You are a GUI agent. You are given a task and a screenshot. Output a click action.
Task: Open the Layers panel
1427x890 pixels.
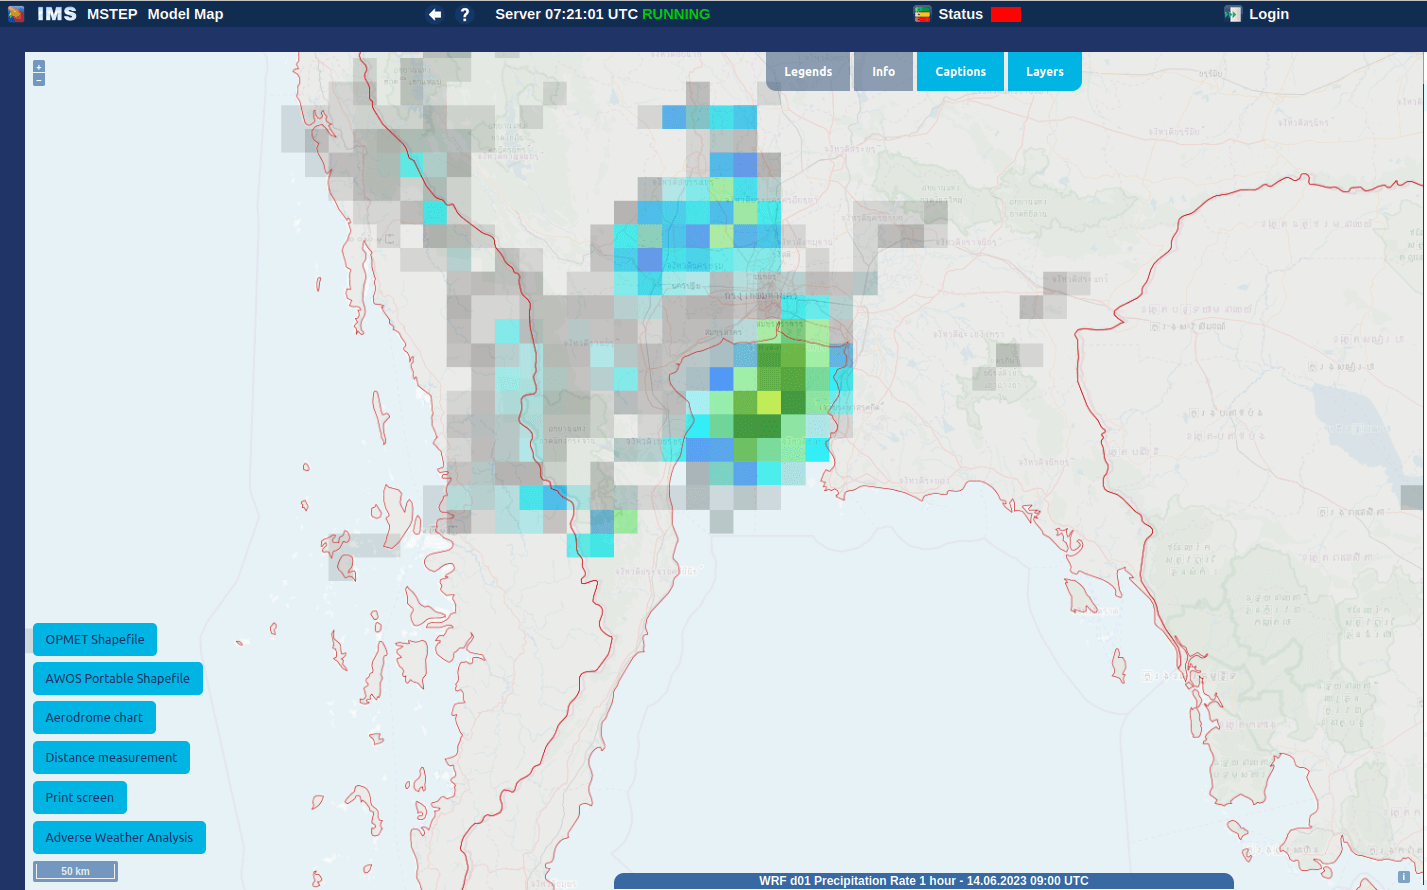point(1044,71)
